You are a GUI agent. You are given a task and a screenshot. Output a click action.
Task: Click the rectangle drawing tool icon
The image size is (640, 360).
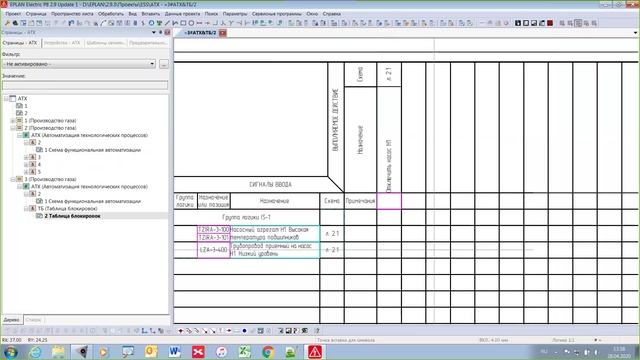click(x=183, y=23)
